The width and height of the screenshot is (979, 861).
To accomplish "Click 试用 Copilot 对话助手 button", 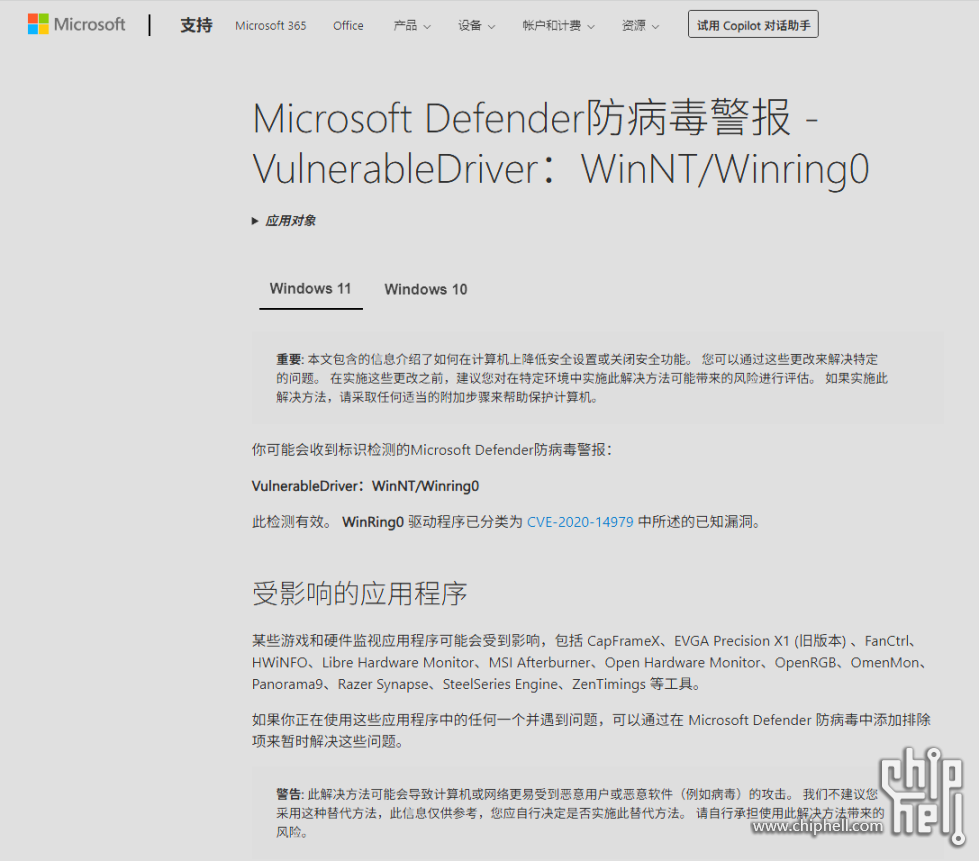I will 753,25.
